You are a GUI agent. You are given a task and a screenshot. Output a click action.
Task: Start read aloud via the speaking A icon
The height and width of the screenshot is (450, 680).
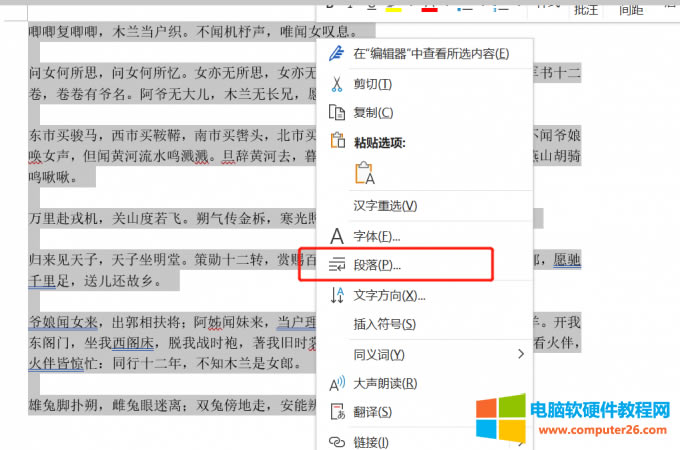tap(337, 383)
